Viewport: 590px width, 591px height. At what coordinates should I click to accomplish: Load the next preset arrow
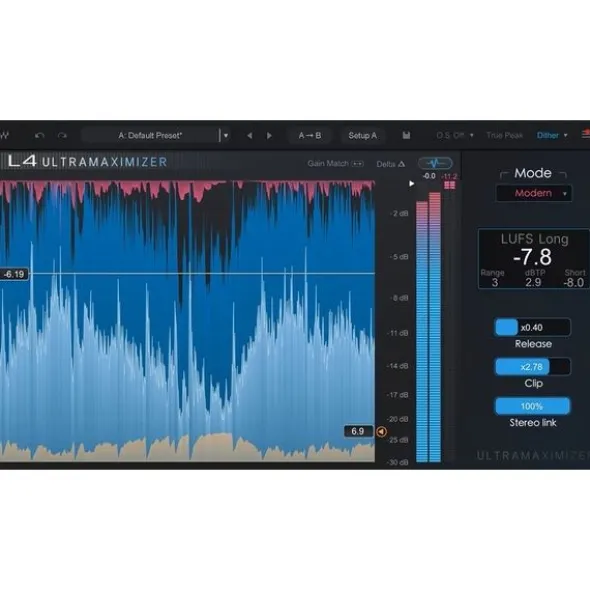[269, 135]
